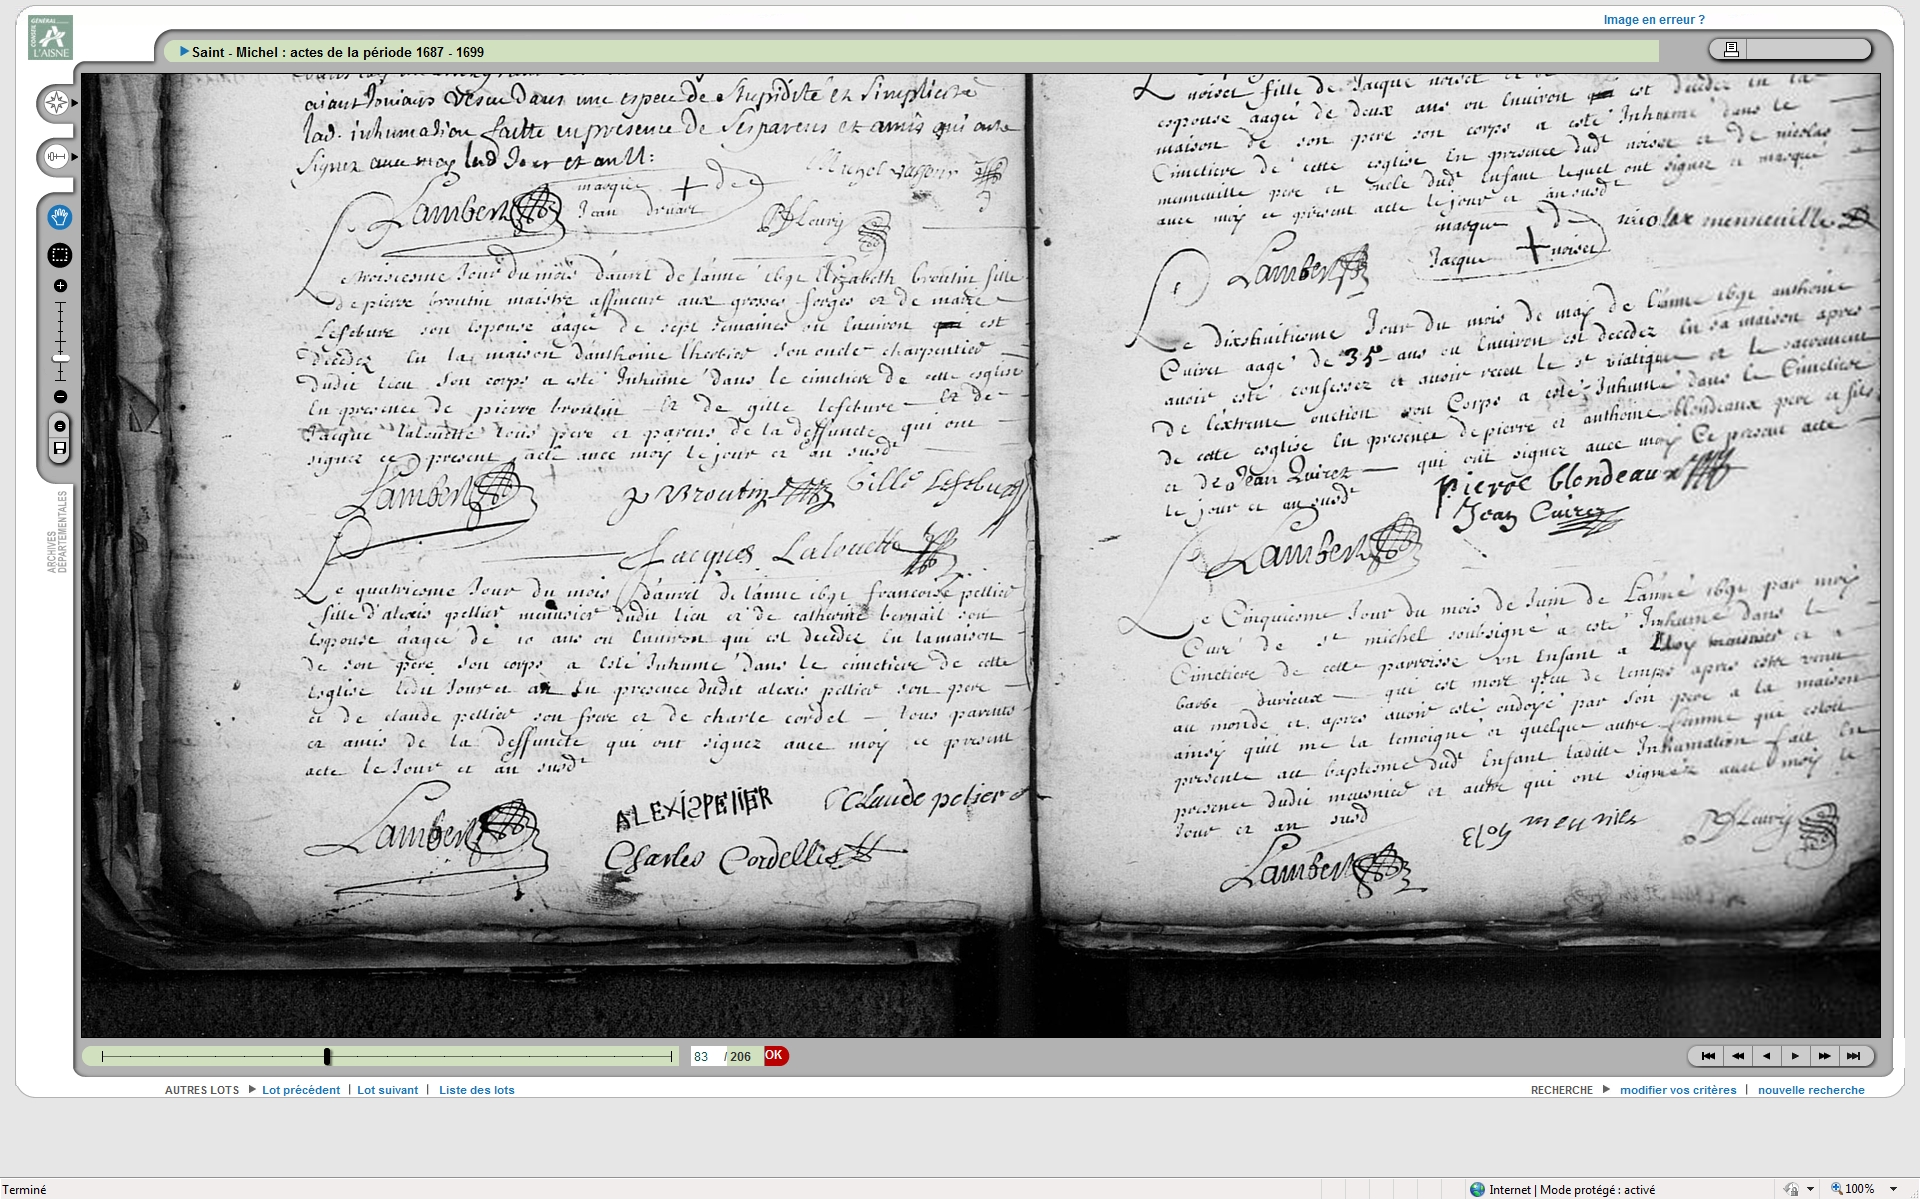Image resolution: width=1920 pixels, height=1200 pixels.
Task: Click the zoom out minus button
Action: click(x=60, y=397)
